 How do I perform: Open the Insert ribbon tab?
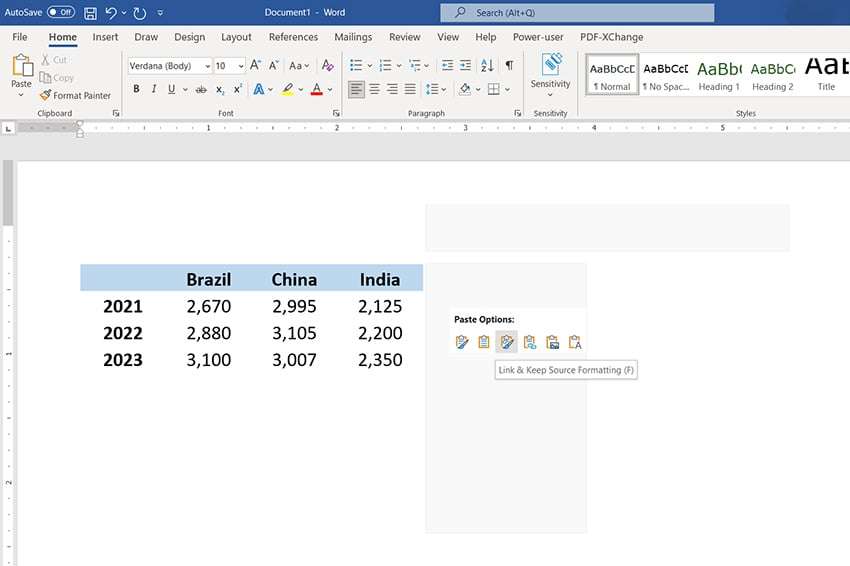pos(105,37)
